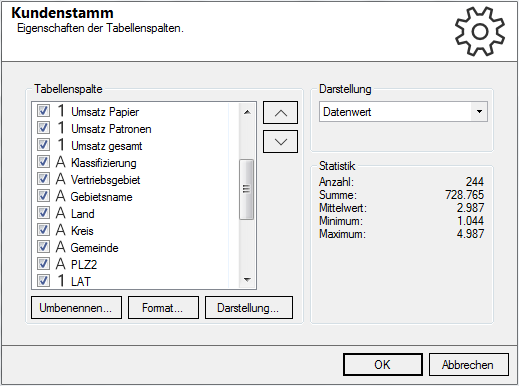Click the Maximum value 4.987
519x386 pixels.
470,234
